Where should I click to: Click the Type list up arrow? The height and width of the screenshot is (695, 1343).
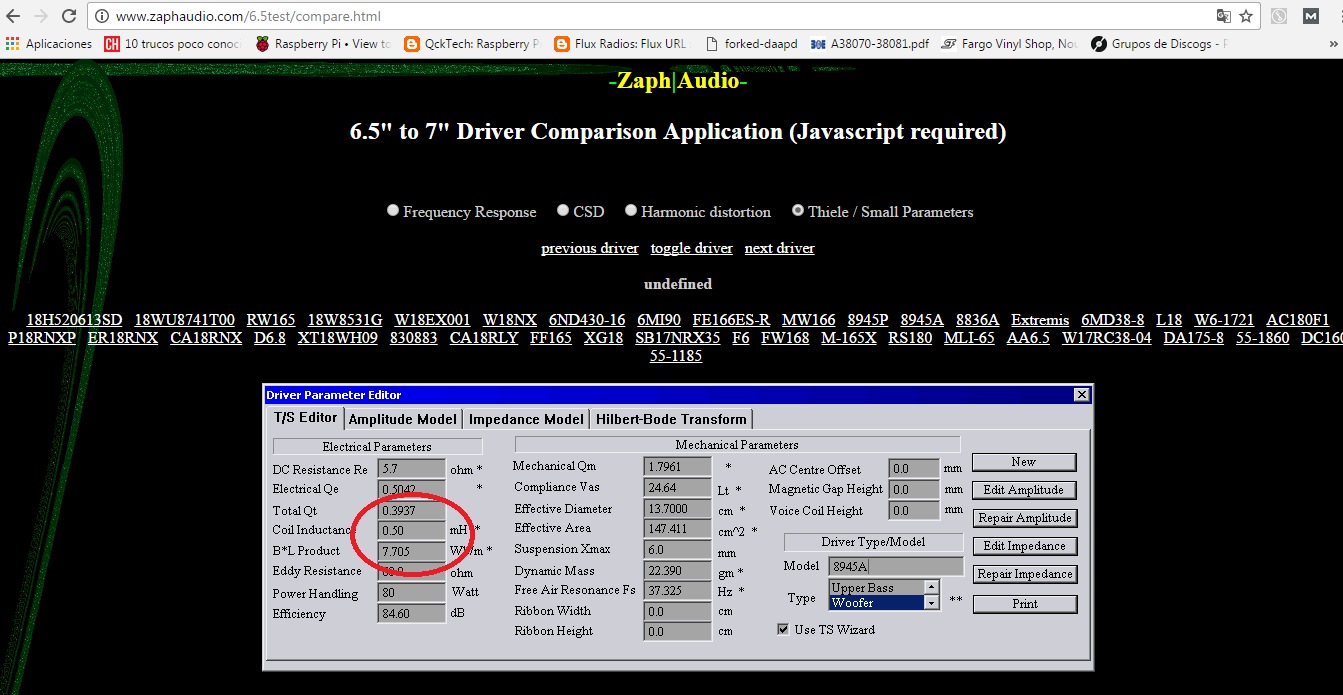[x=932, y=588]
